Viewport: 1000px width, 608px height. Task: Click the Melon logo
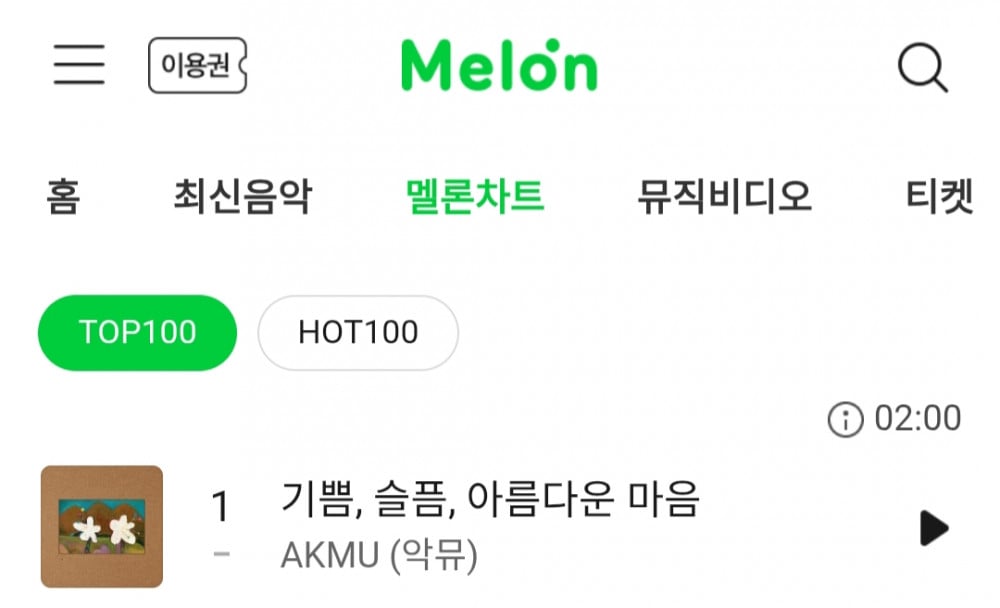click(x=499, y=65)
